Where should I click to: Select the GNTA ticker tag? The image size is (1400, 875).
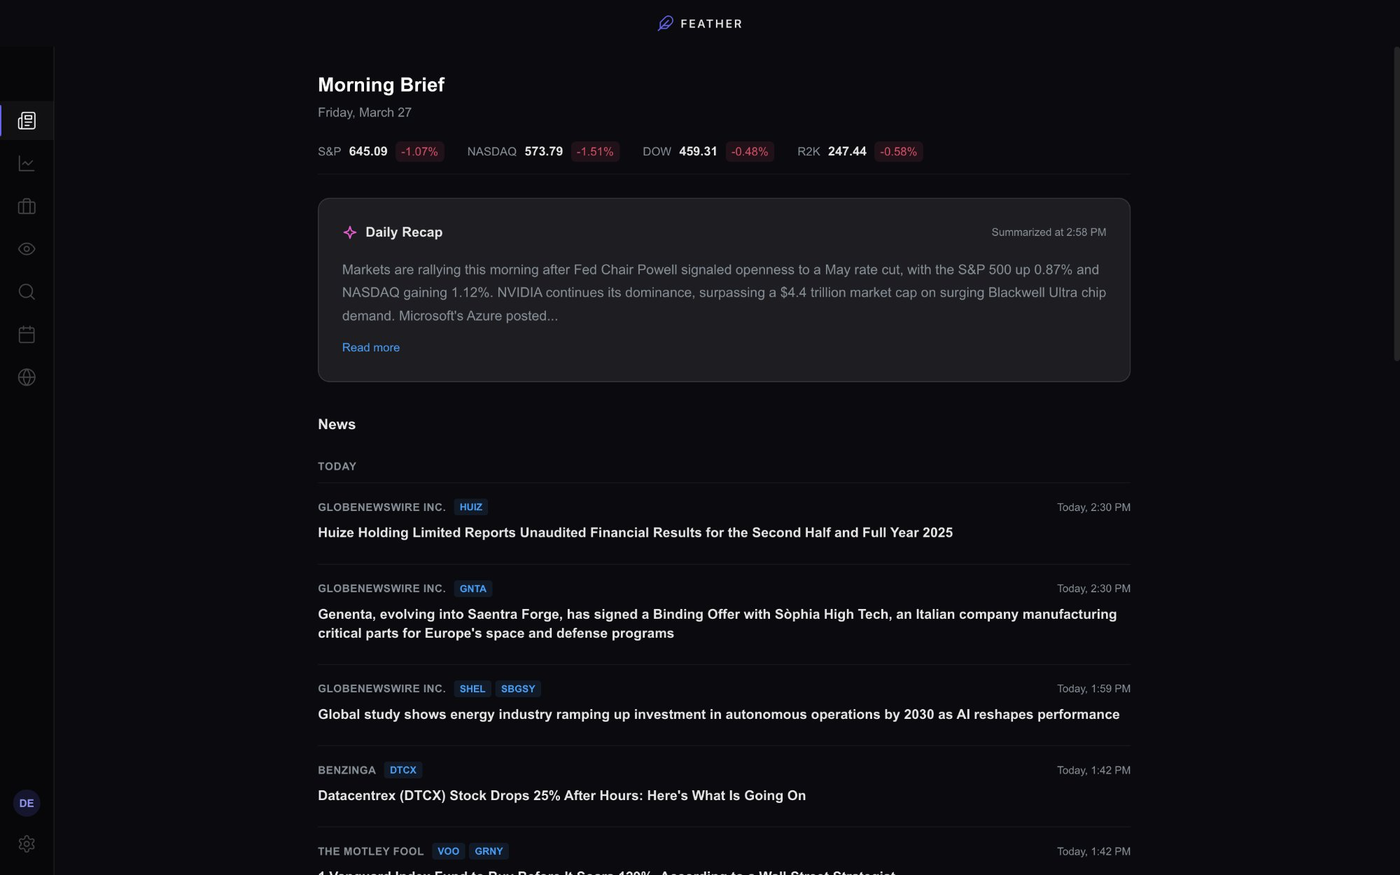pos(472,588)
